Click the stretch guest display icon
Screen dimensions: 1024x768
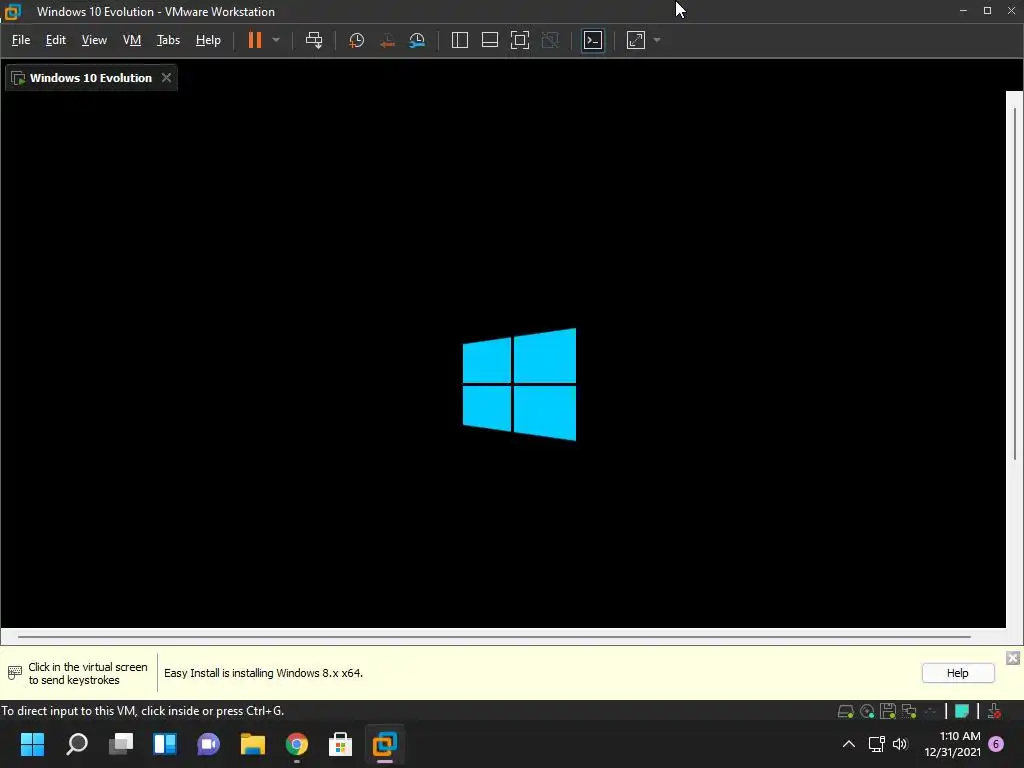click(x=635, y=40)
